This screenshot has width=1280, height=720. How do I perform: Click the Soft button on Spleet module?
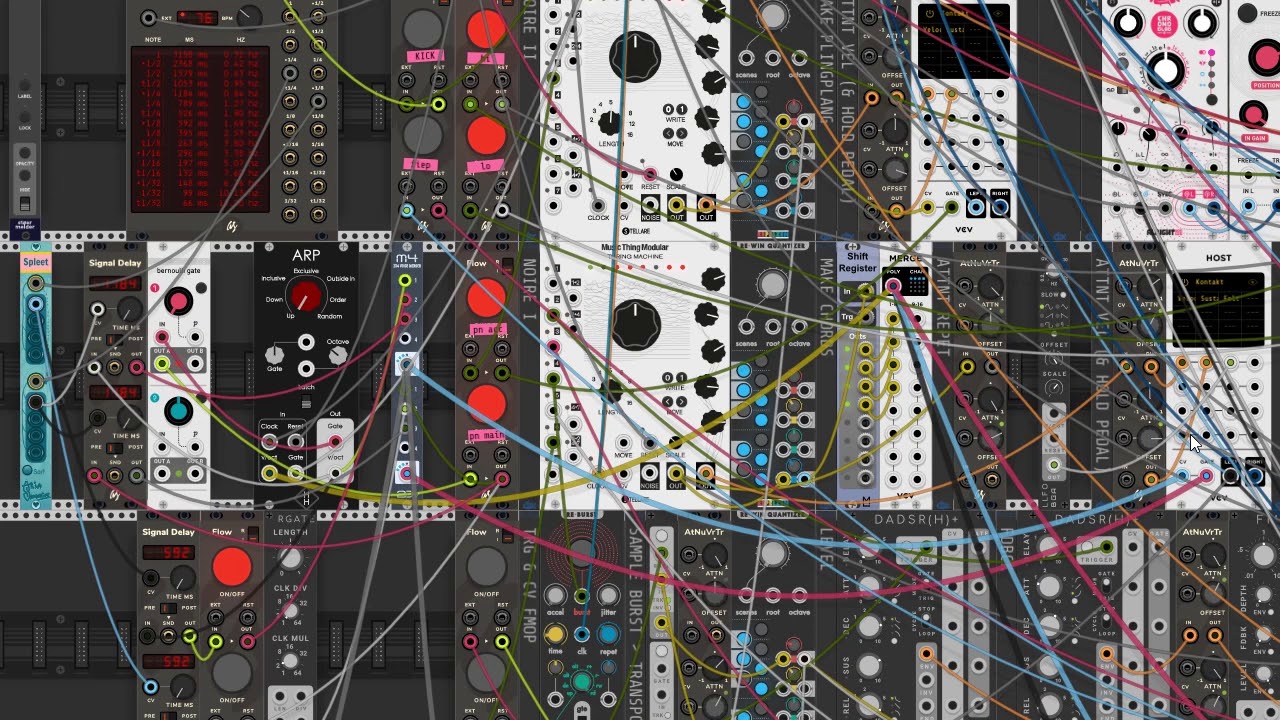pyautogui.click(x=28, y=470)
